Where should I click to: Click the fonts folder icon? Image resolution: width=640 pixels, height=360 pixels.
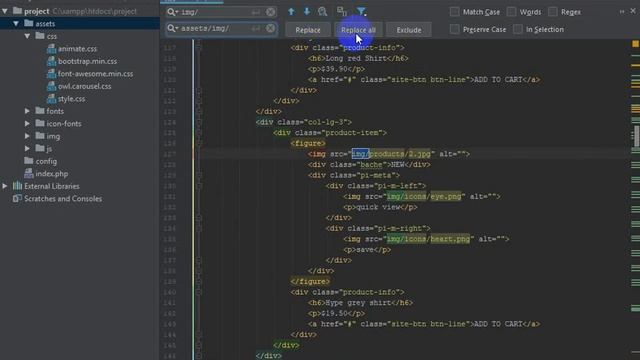40,111
